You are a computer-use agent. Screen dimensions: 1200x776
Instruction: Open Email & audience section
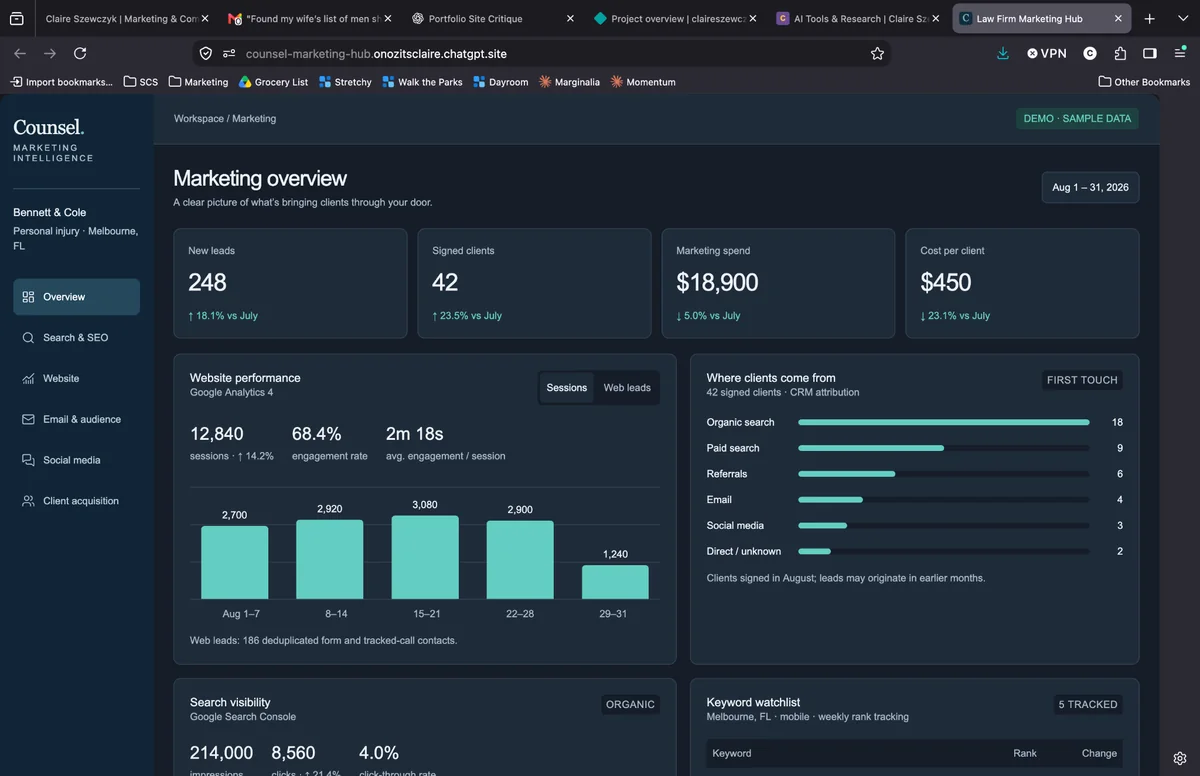click(x=76, y=420)
